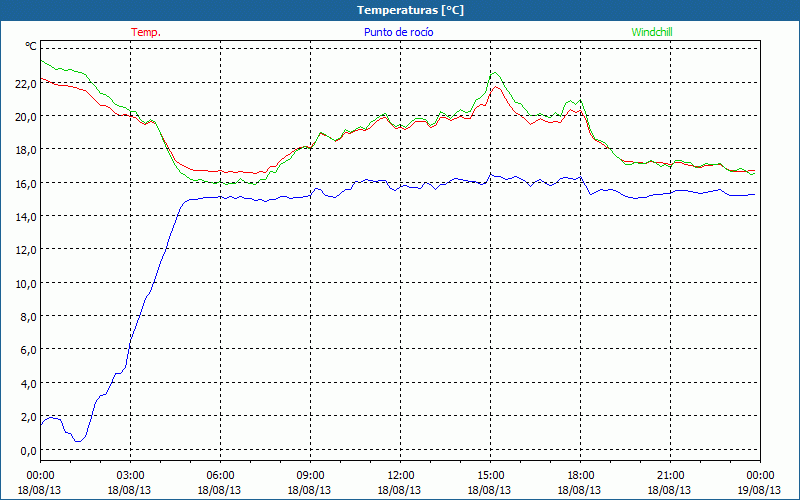
Task: Click the 19/08/13 date label
Action: point(759,490)
